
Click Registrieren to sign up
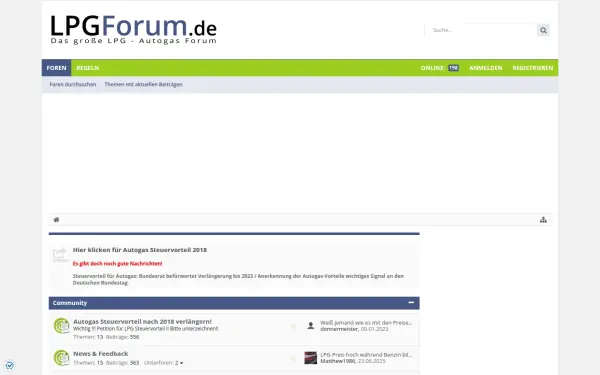533,68
